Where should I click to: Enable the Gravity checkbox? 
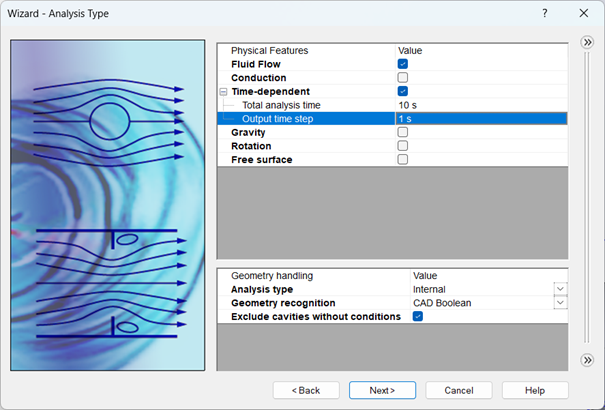403,132
